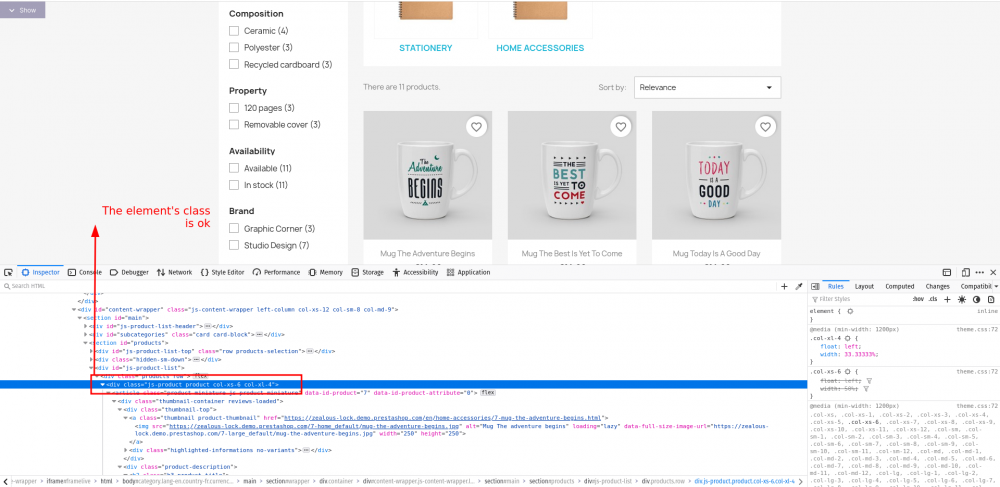Screen dimensions: 1000x487
Task: Check the Recycled cardboard (3) filter
Action: 234,64
